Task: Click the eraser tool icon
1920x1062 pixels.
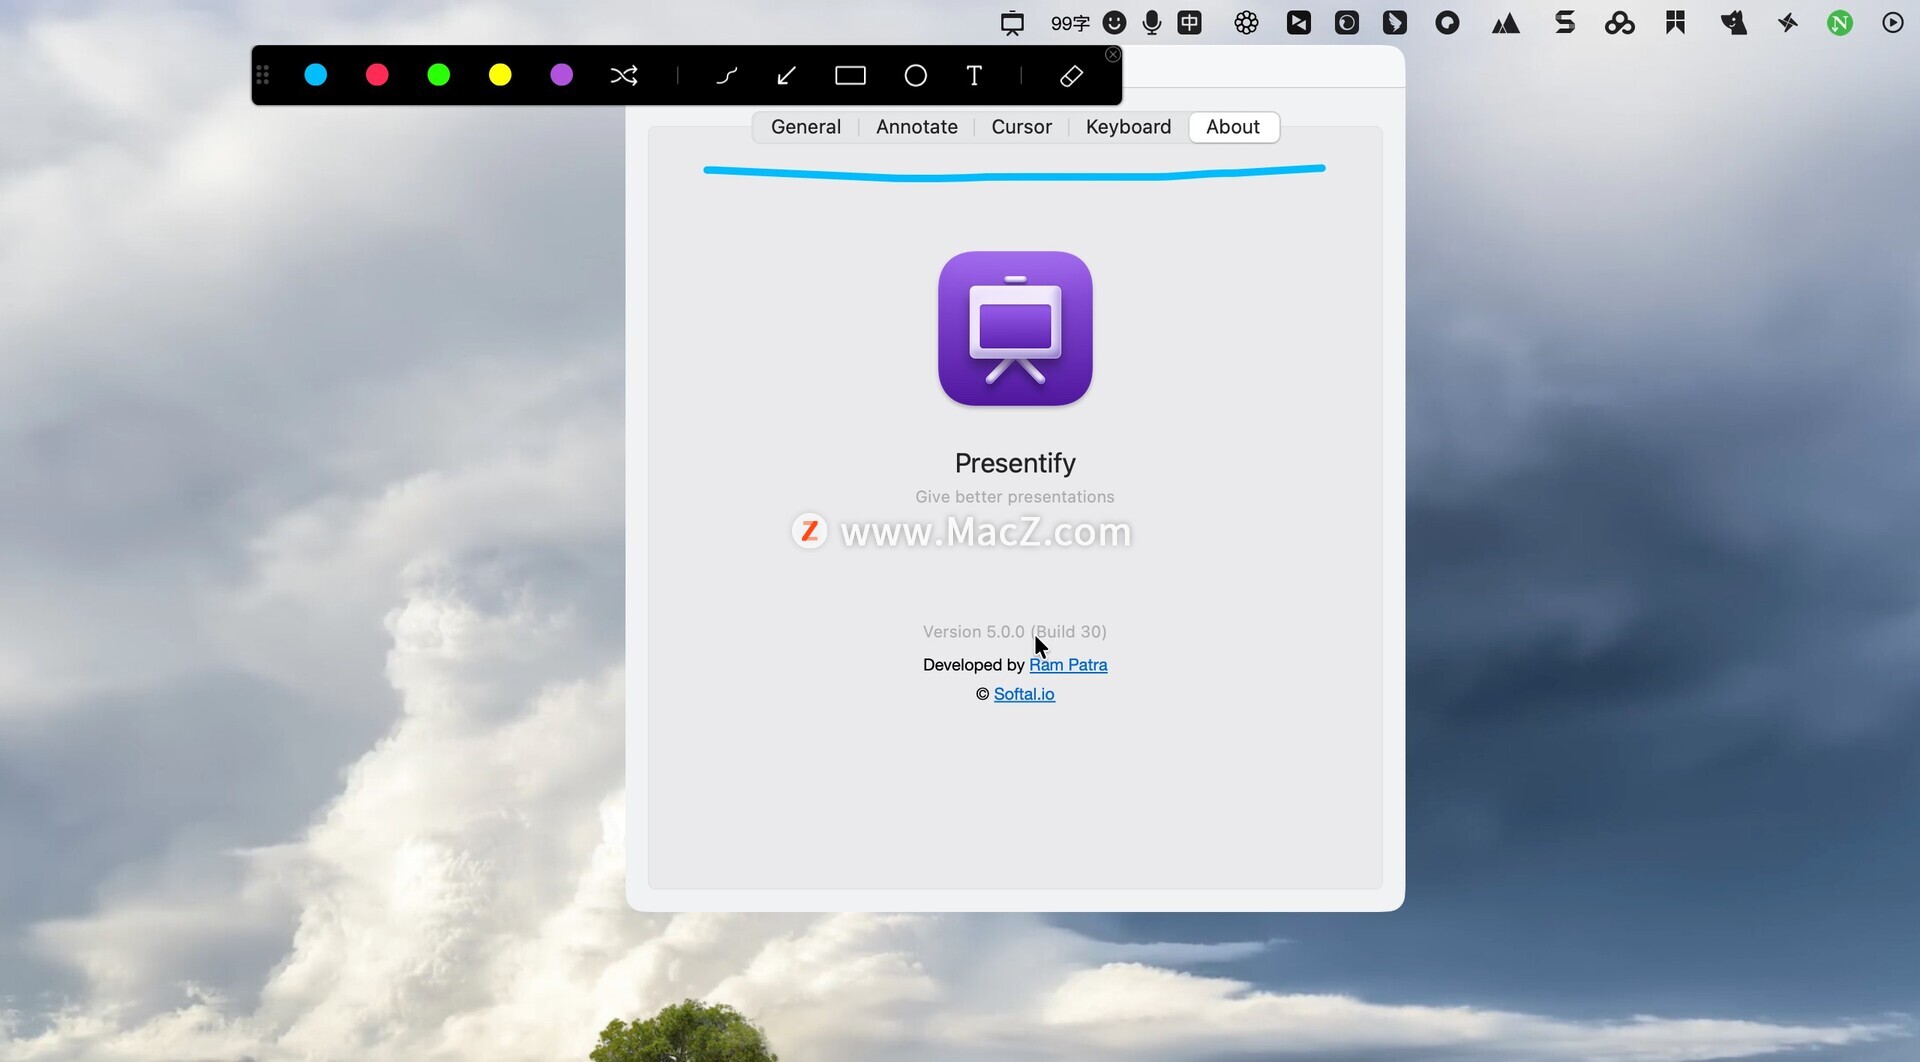Action: click(x=1071, y=76)
